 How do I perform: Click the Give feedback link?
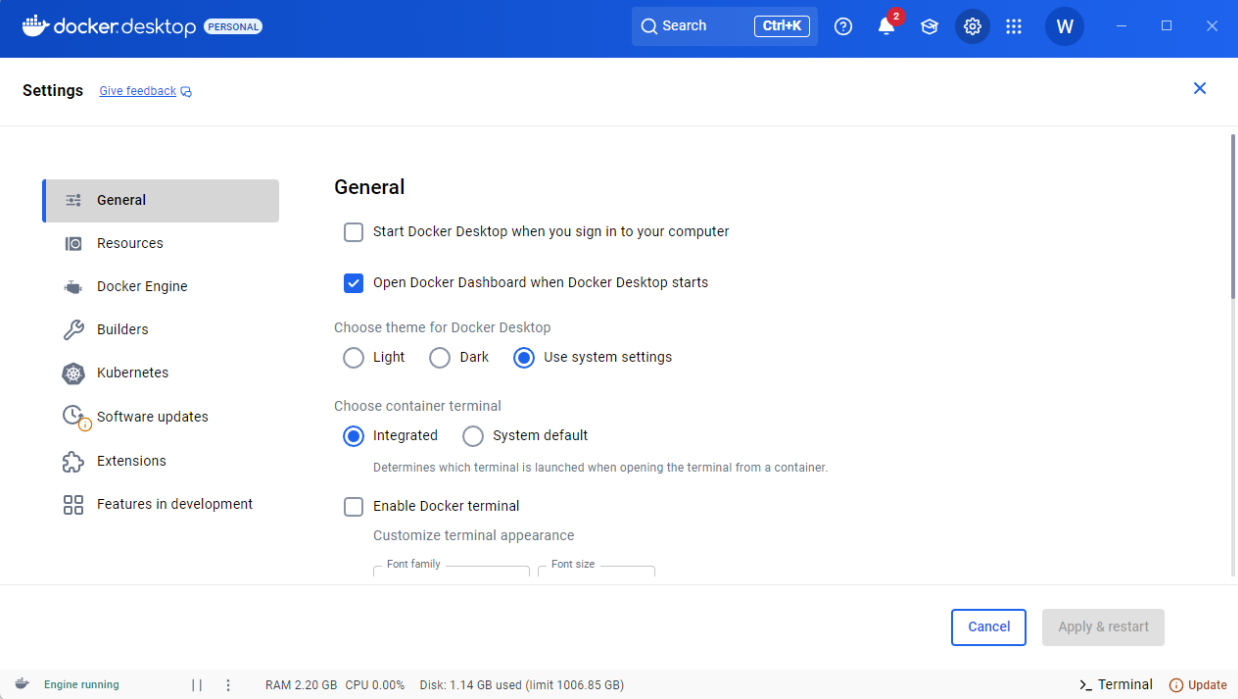tap(138, 91)
